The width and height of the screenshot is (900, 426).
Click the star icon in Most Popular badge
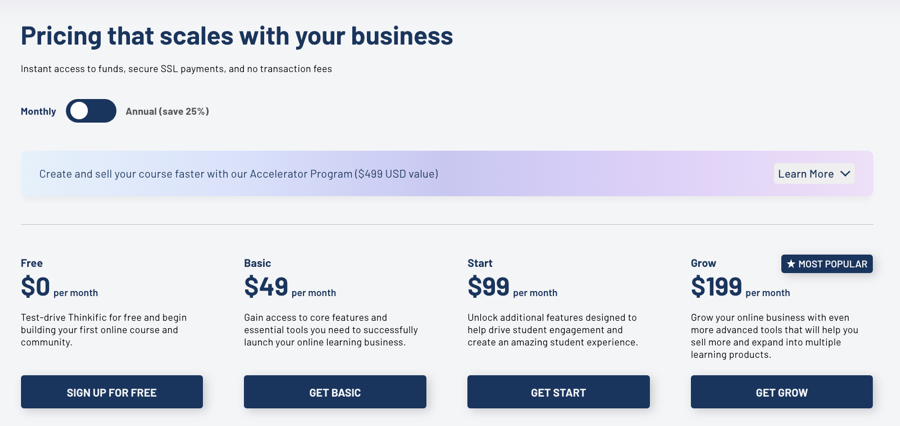point(791,264)
